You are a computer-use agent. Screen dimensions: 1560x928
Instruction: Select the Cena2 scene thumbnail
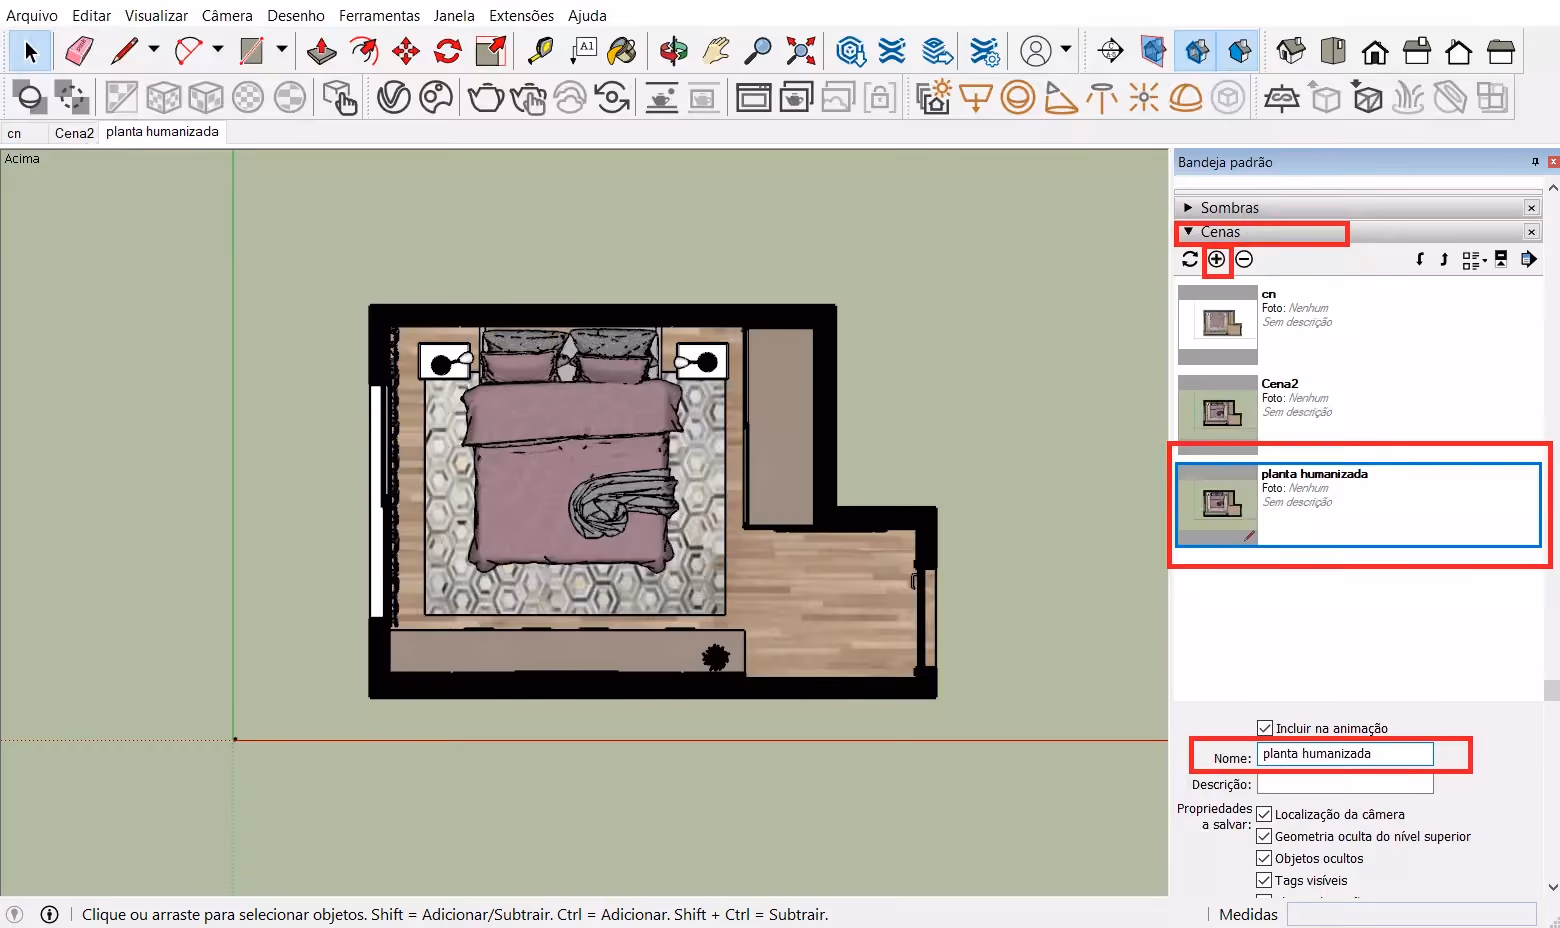tap(1217, 414)
